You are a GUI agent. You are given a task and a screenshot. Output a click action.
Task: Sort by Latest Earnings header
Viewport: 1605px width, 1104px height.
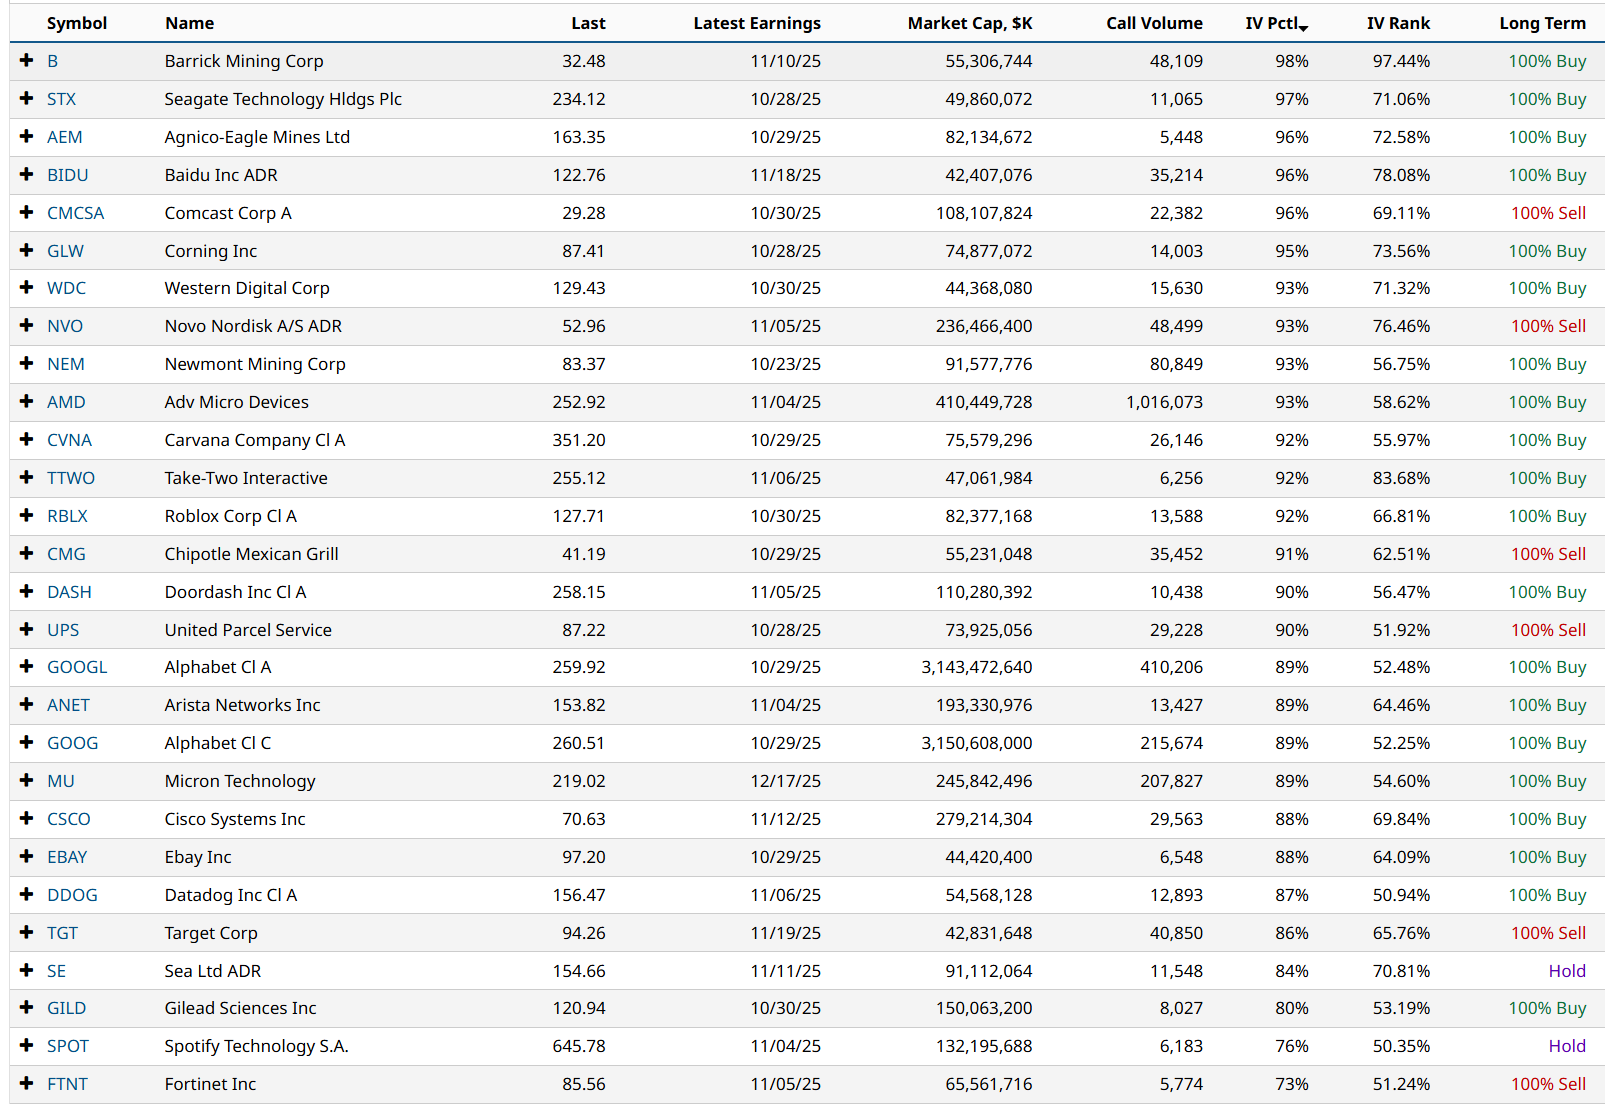[x=756, y=23]
